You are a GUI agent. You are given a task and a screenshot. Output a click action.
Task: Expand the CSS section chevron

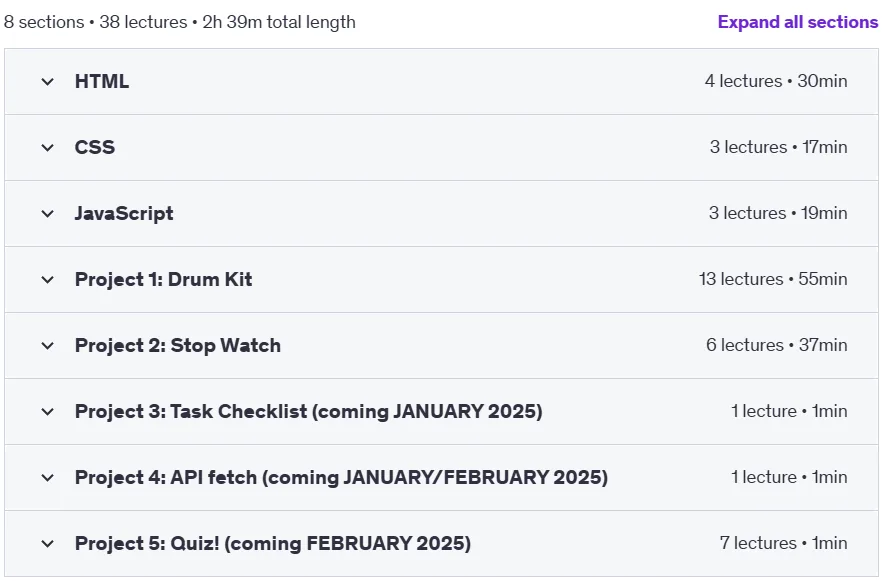coord(48,148)
